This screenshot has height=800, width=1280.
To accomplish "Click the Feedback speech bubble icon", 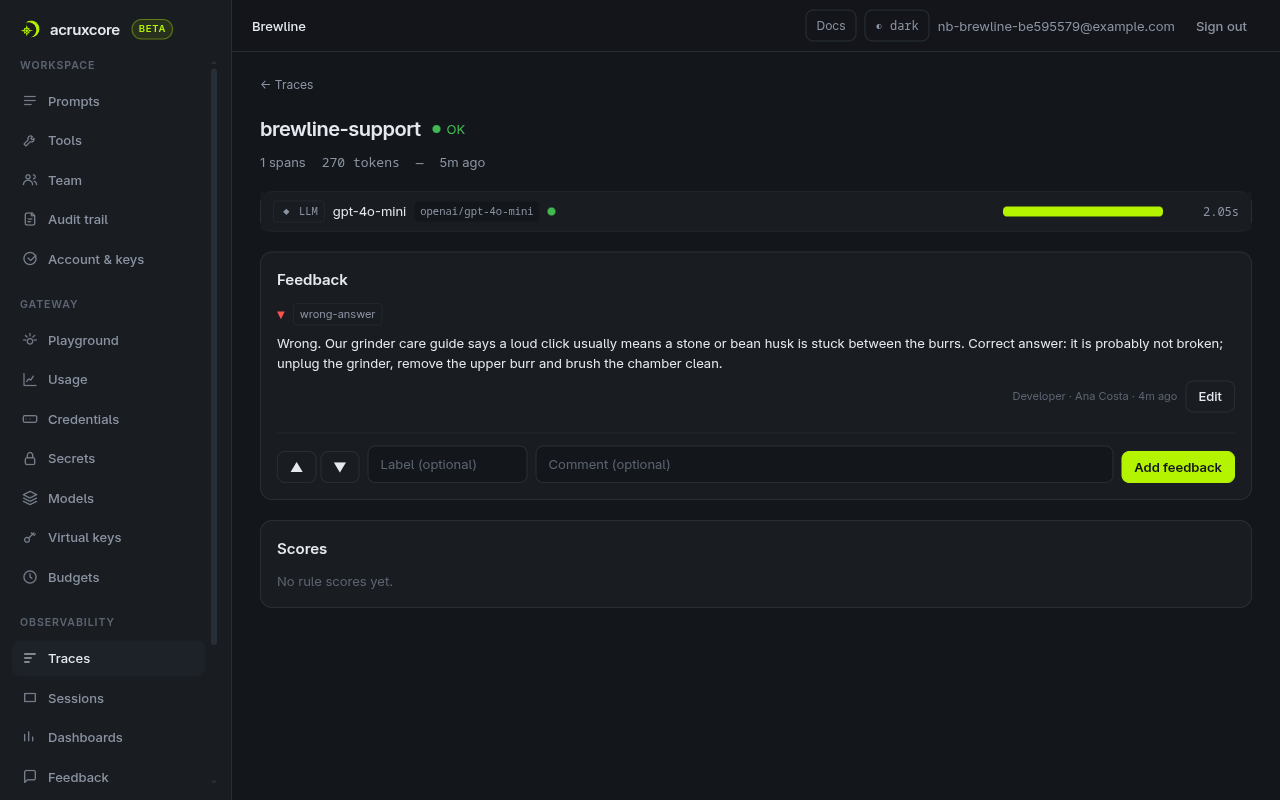I will point(30,777).
